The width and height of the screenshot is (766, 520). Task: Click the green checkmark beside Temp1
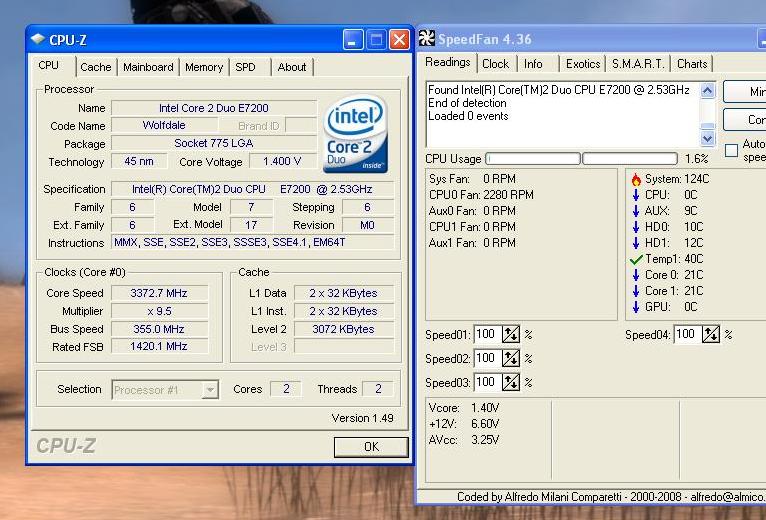(636, 259)
